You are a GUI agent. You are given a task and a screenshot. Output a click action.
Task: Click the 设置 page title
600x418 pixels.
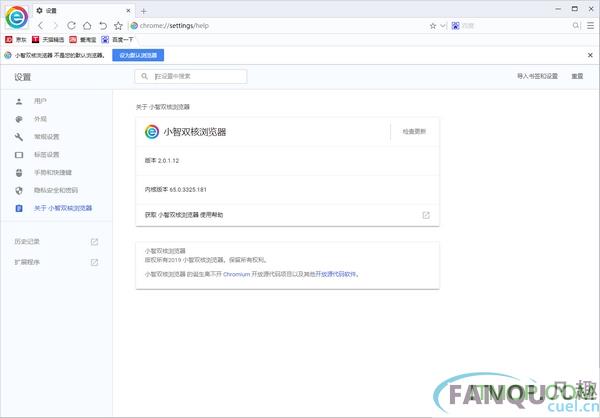click(23, 77)
